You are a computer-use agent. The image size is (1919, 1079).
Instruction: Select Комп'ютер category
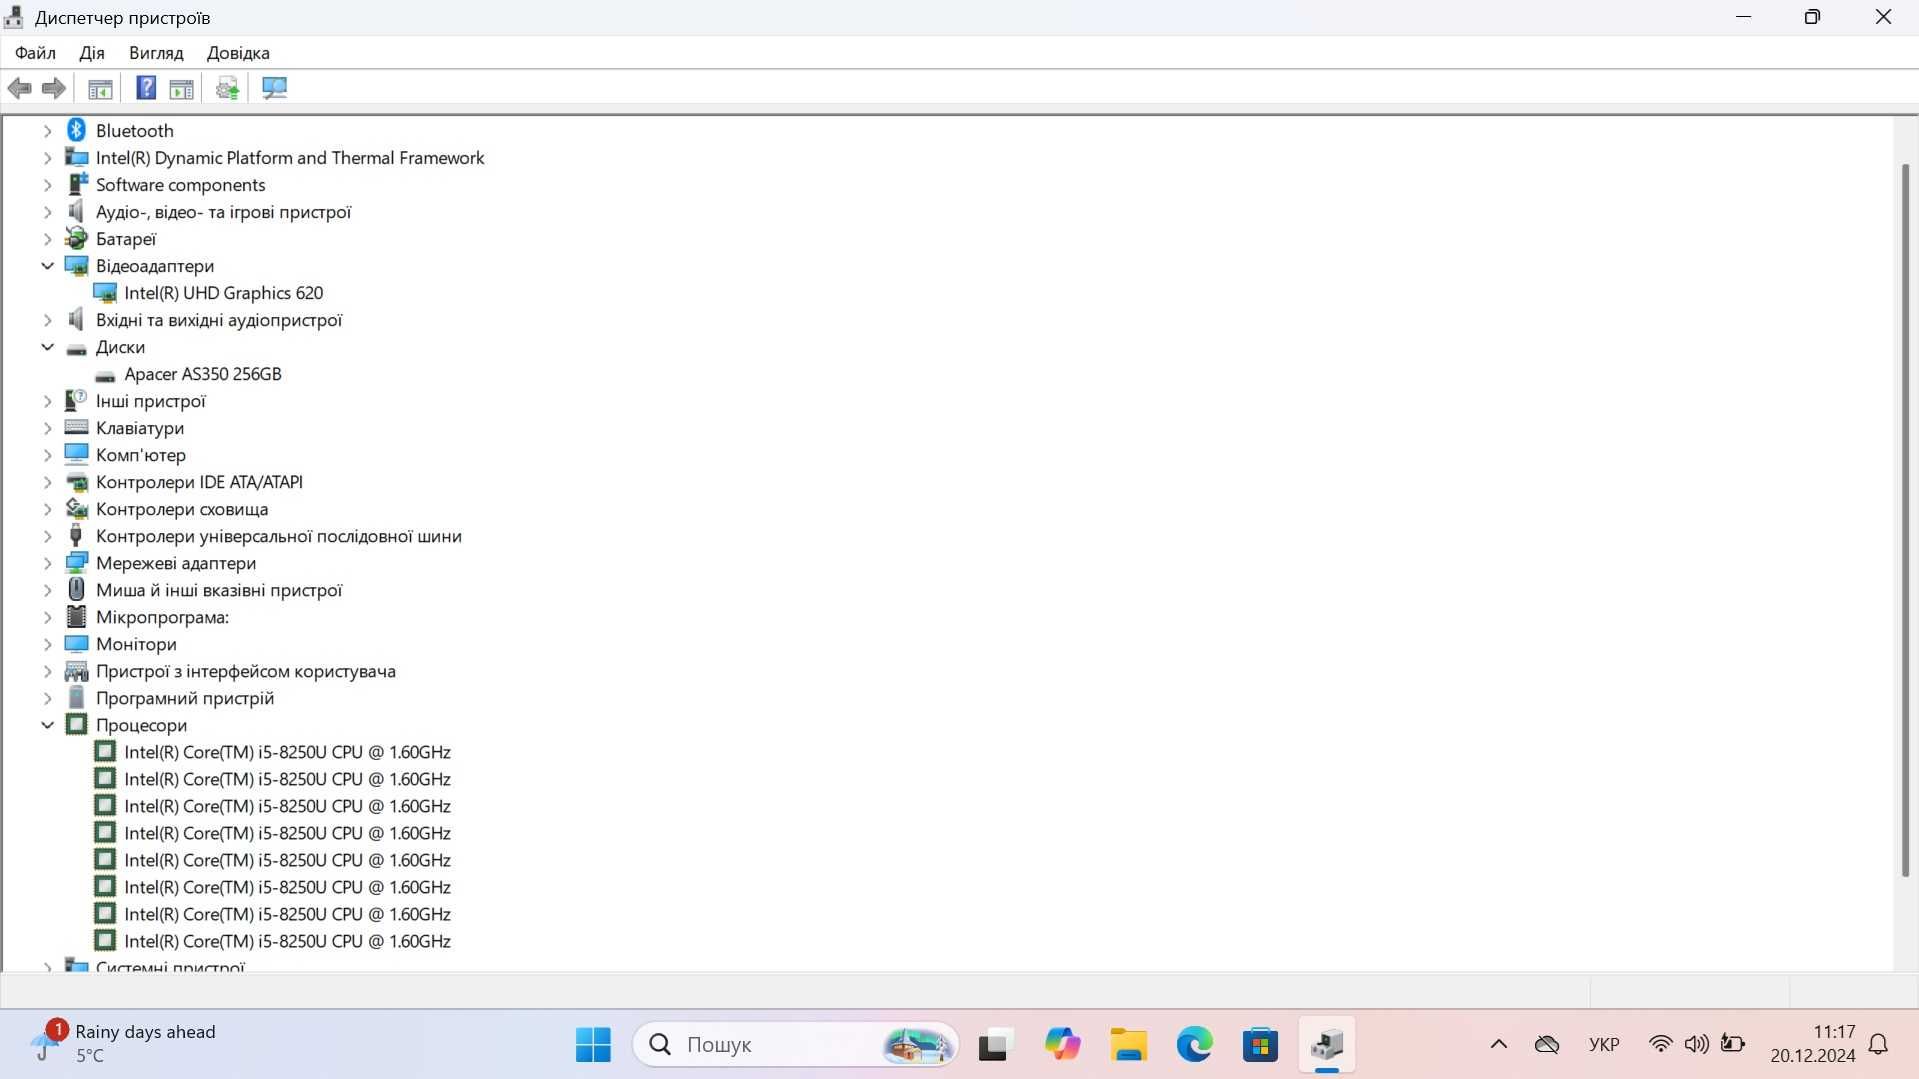coord(141,455)
